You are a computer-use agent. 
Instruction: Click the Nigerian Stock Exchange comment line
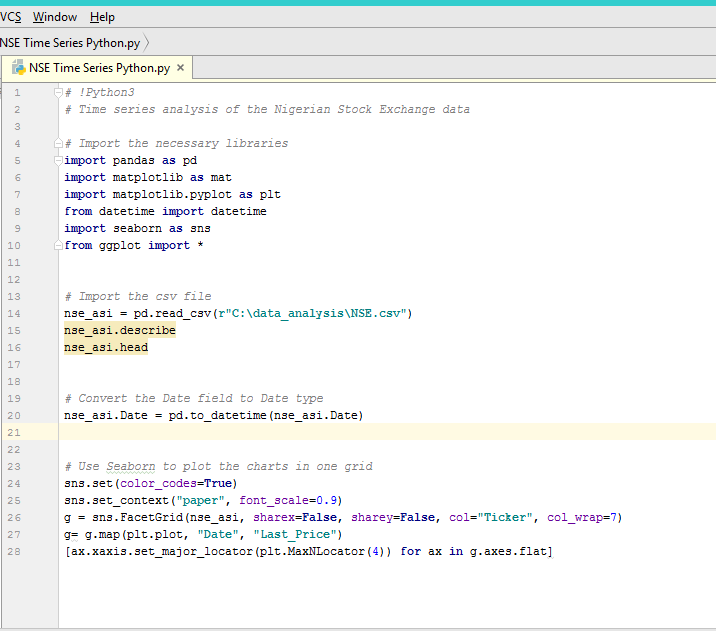[x=267, y=110]
